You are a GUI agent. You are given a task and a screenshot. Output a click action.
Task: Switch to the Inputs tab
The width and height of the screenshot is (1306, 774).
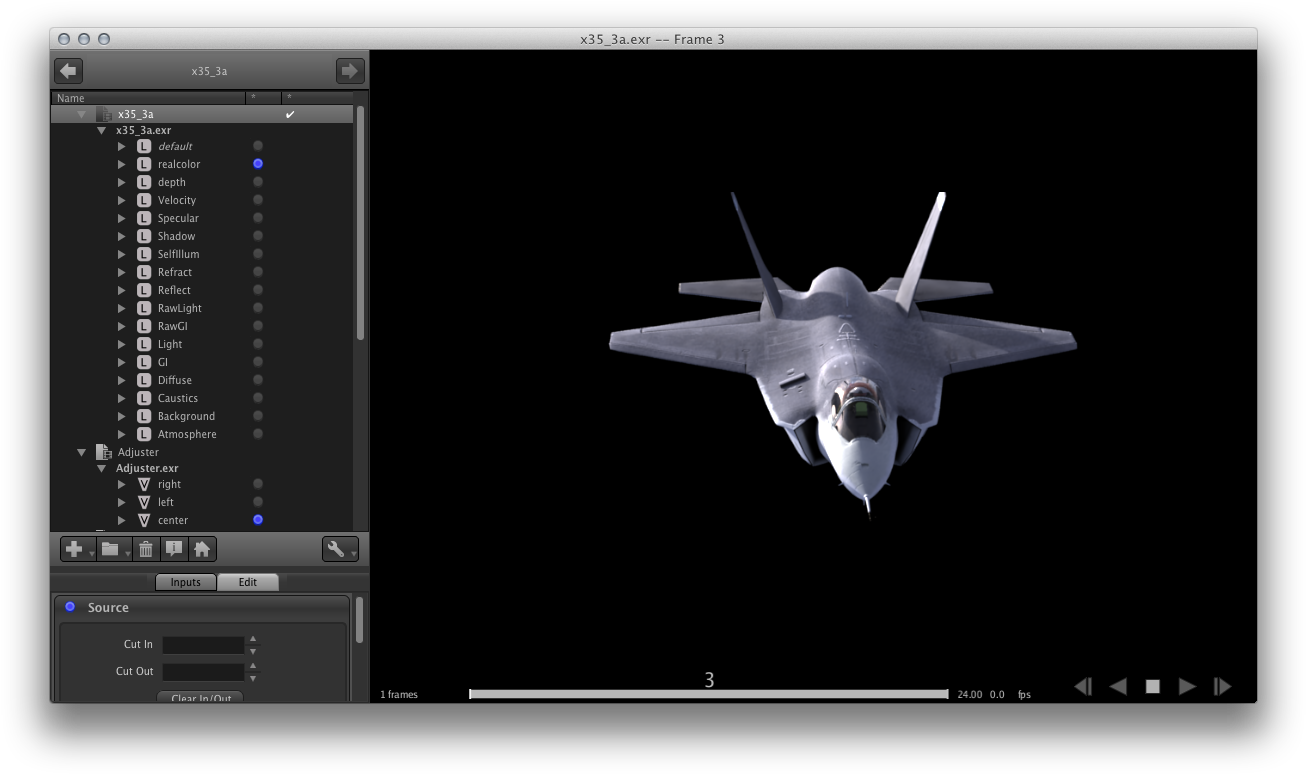click(186, 582)
